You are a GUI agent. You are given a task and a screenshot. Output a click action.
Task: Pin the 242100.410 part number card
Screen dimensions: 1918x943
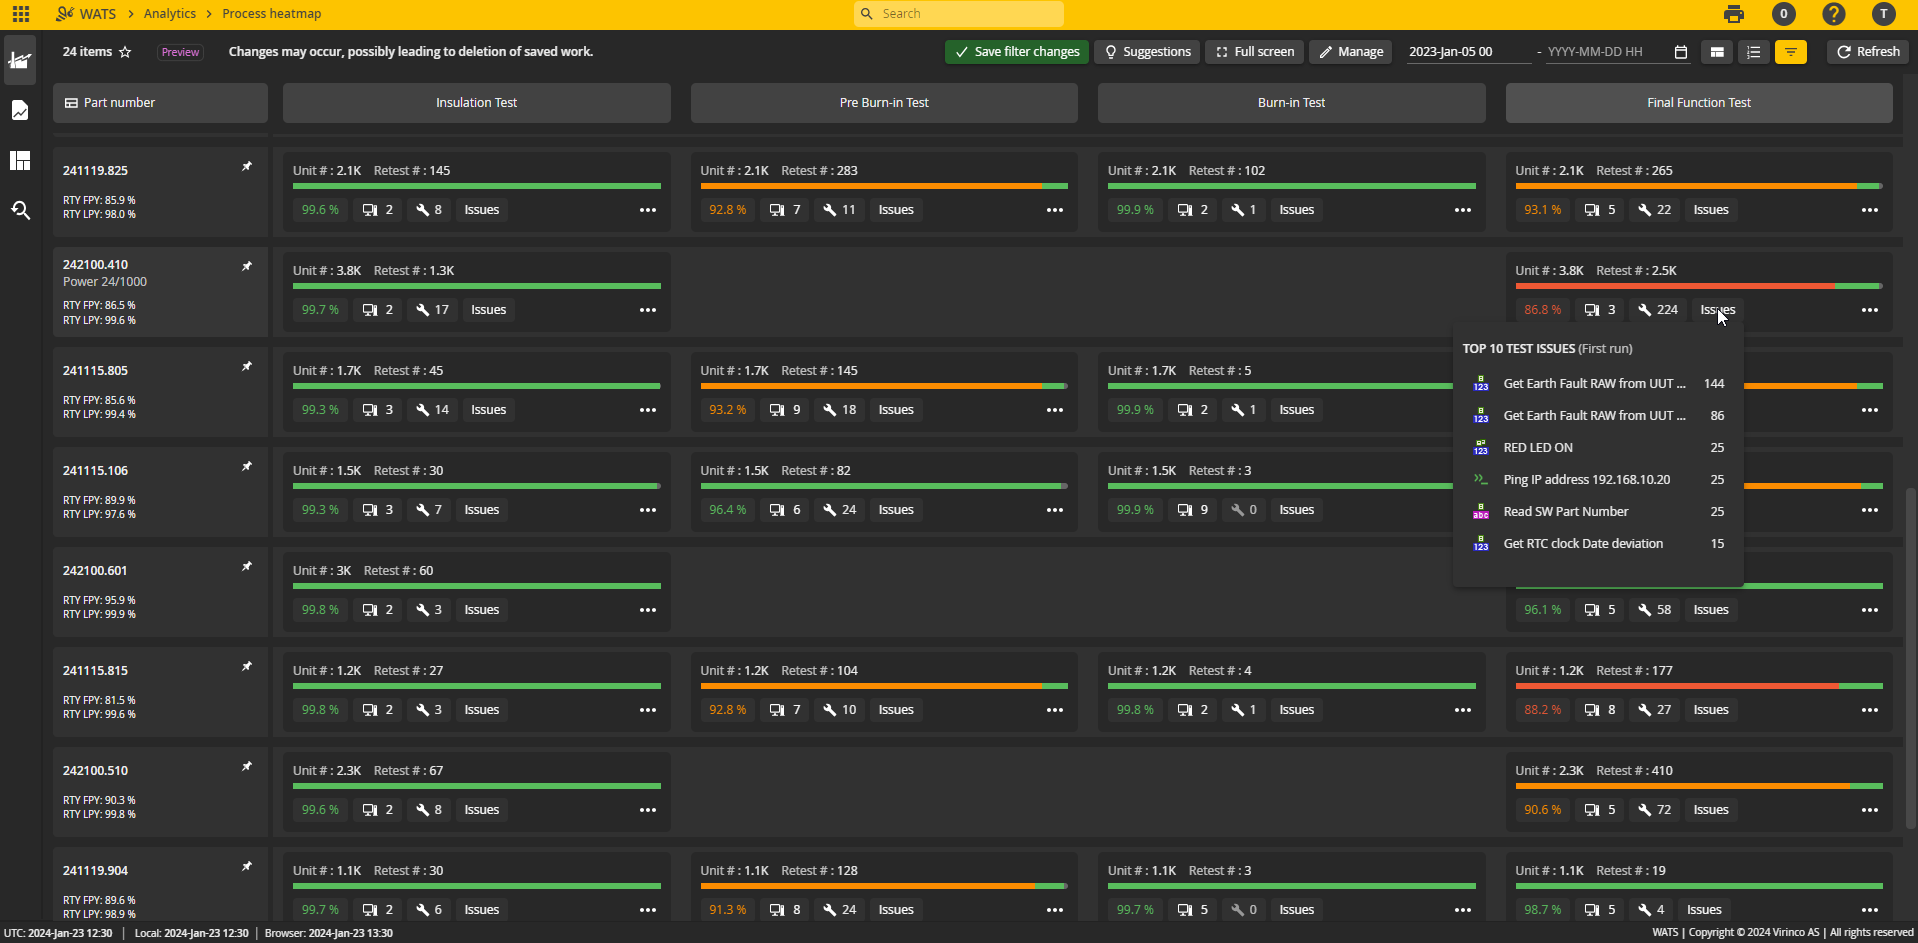pyautogui.click(x=246, y=266)
